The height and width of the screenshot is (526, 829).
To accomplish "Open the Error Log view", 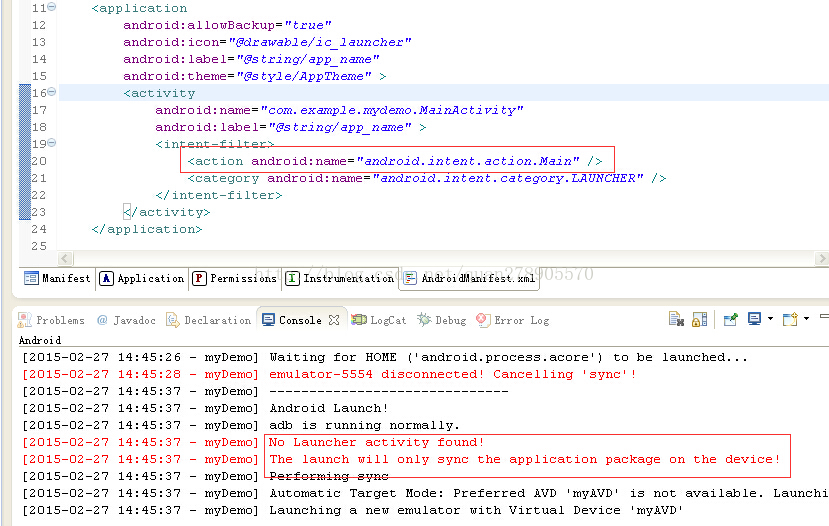I will click(x=513, y=320).
